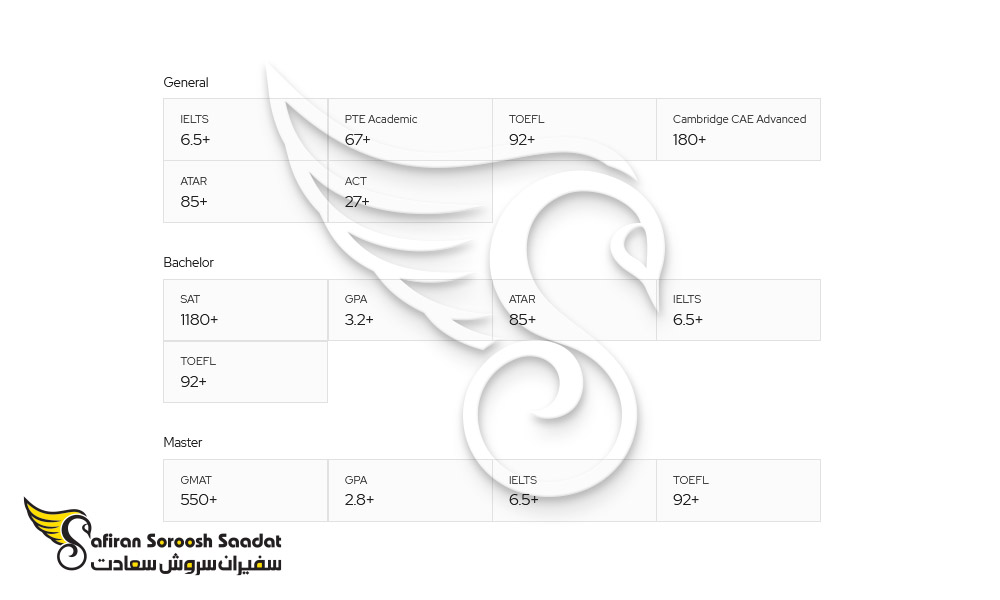Select the IELTS 6.5+ card under General

[246, 129]
